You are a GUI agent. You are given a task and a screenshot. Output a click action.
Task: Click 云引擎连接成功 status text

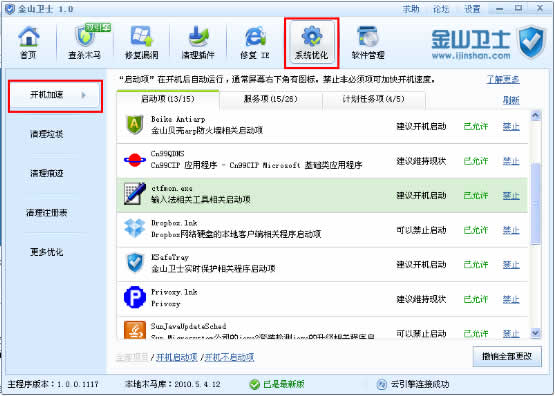click(x=420, y=384)
